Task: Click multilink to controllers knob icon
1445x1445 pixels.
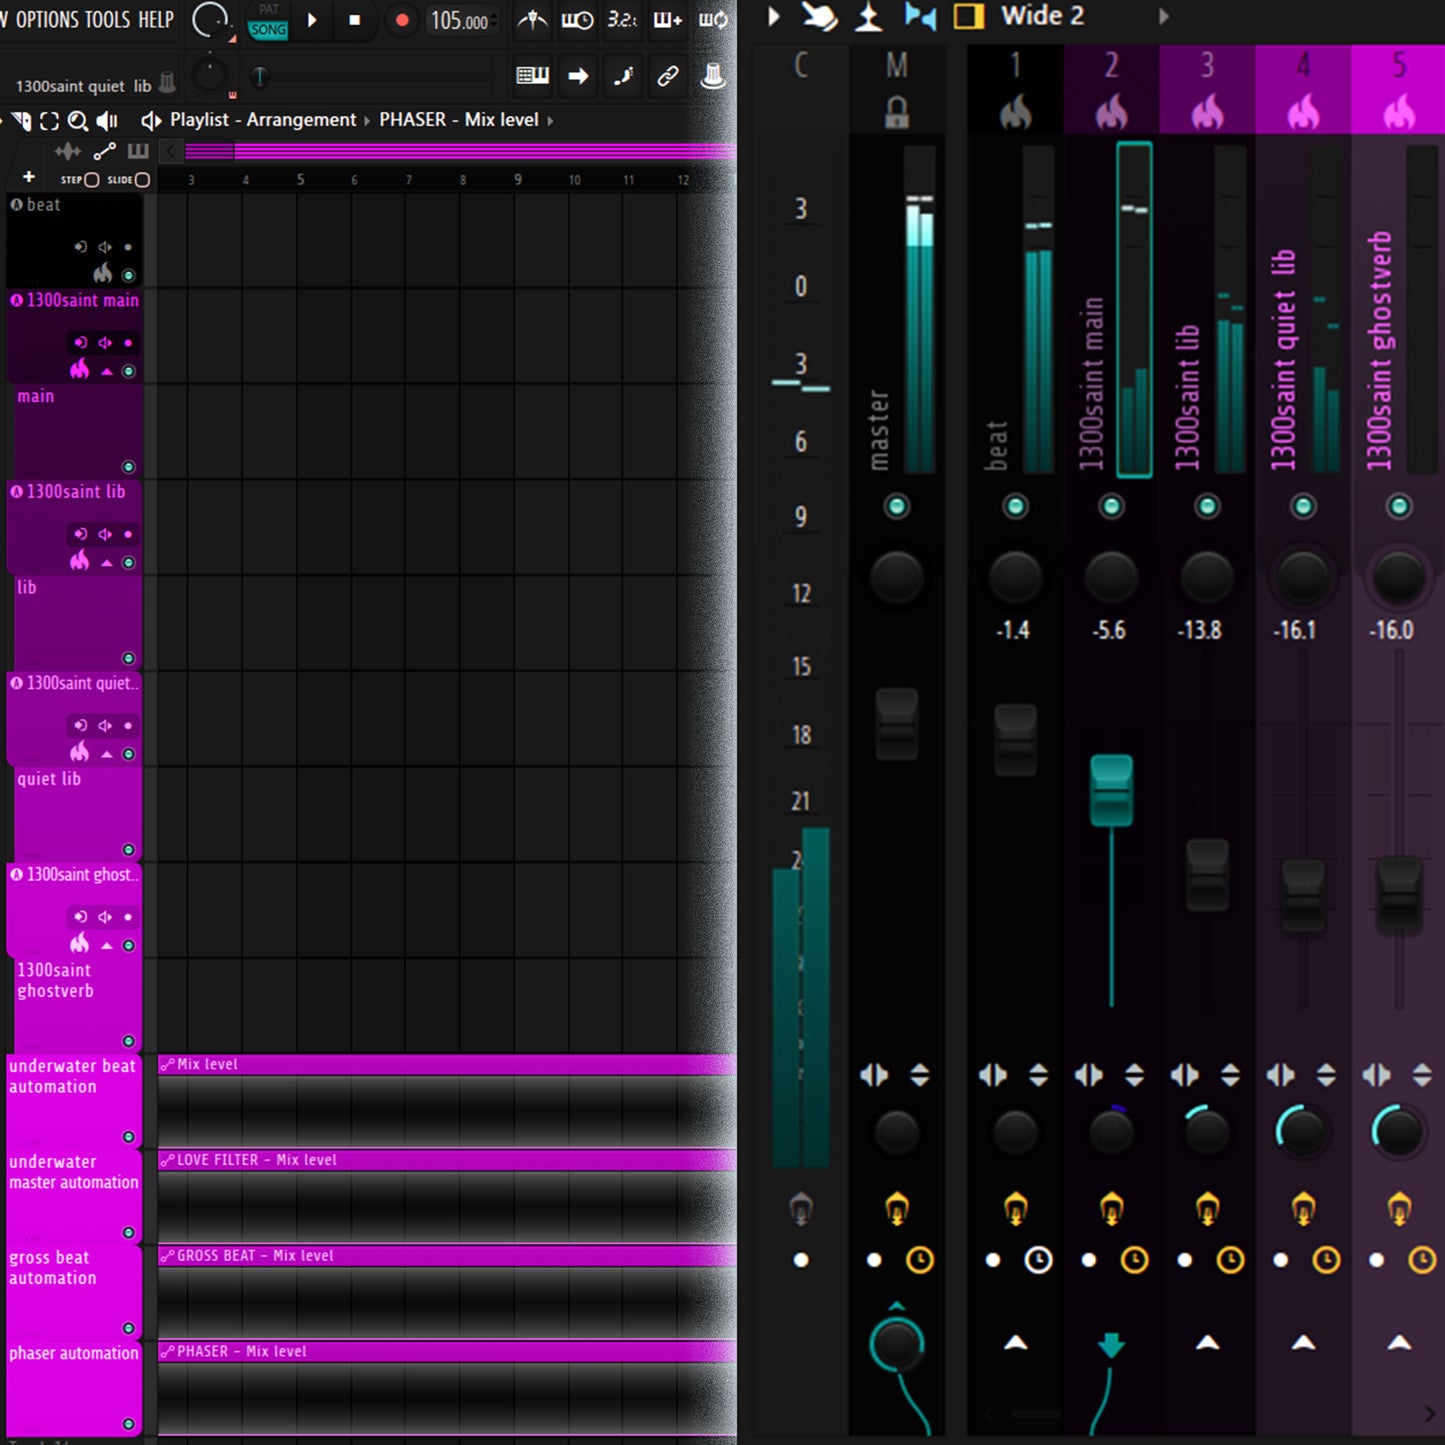Action: (713, 76)
